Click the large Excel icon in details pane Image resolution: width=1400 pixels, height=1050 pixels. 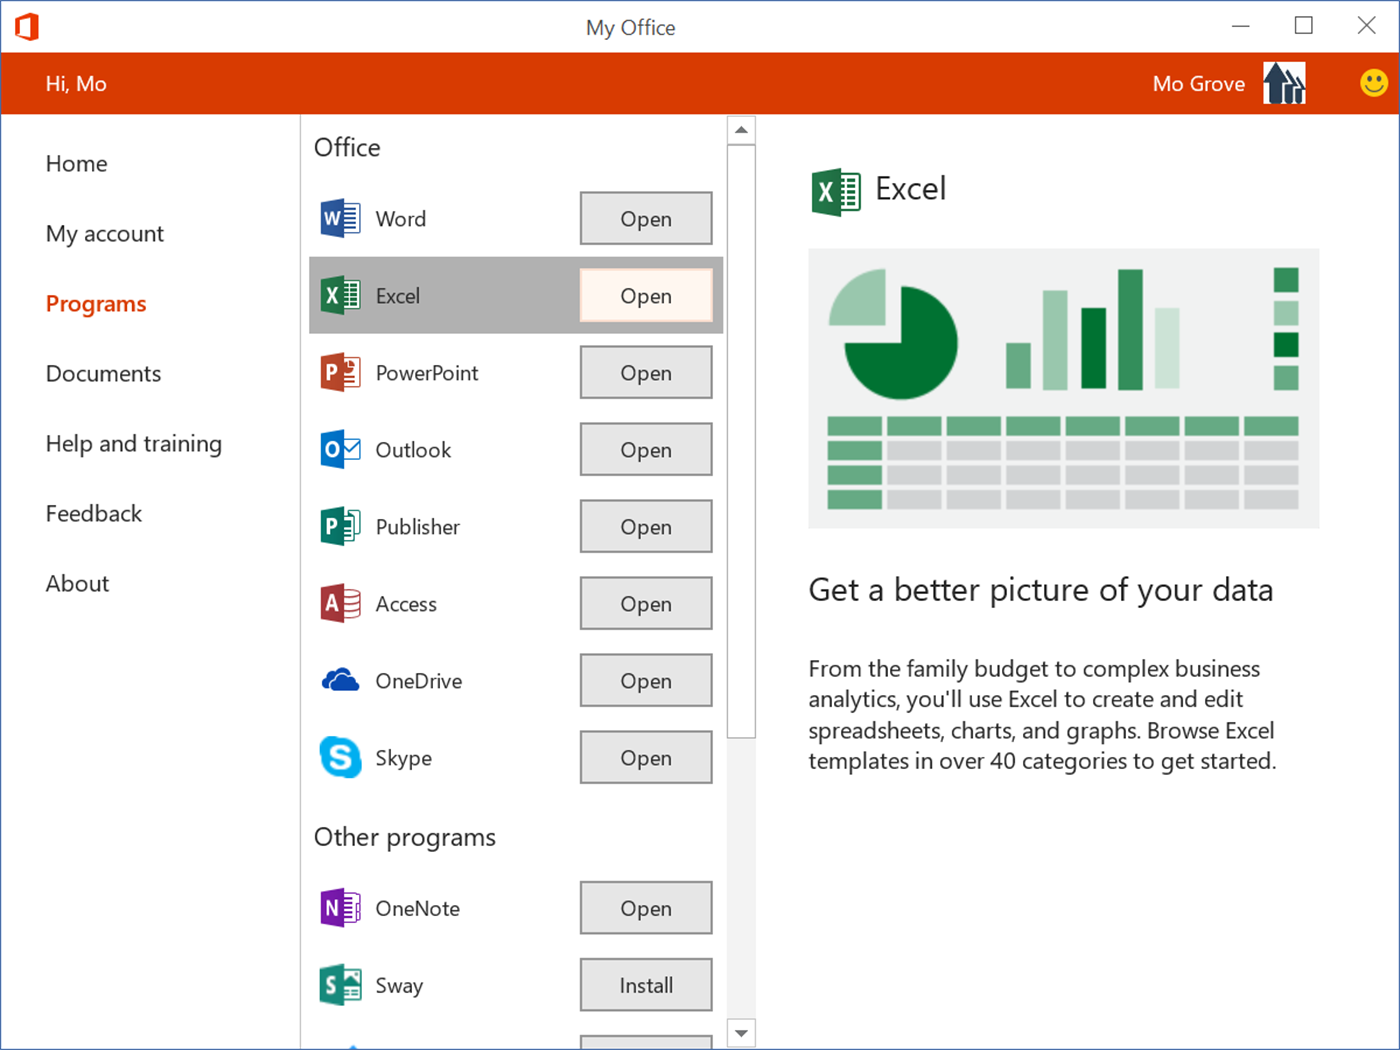(x=836, y=192)
